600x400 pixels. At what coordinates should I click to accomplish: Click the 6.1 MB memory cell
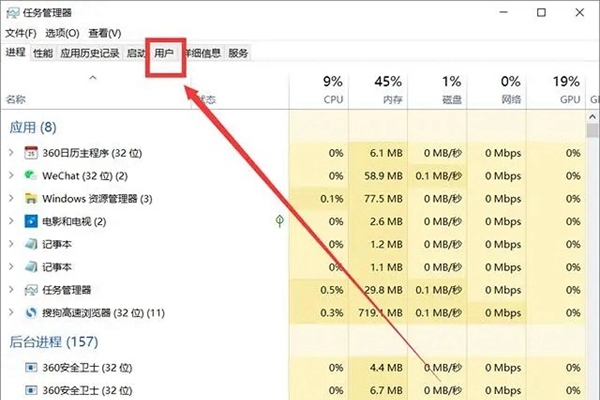(x=386, y=153)
